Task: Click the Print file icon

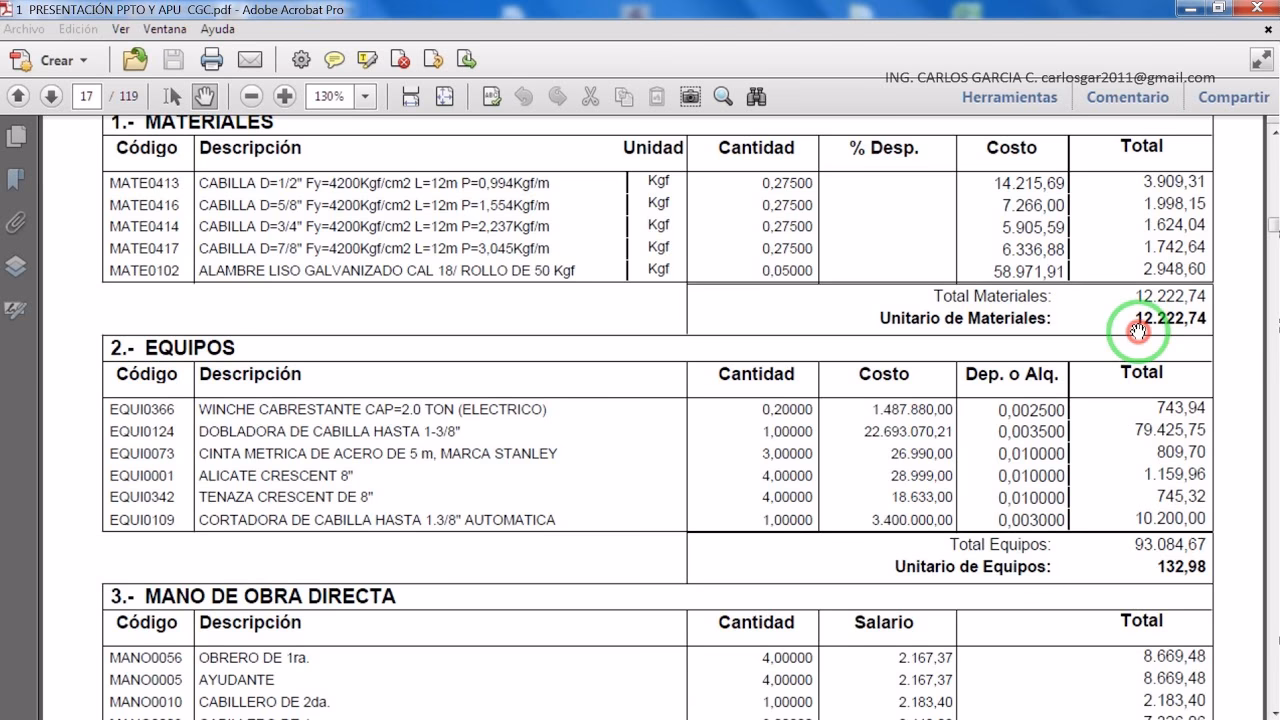Action: [211, 60]
